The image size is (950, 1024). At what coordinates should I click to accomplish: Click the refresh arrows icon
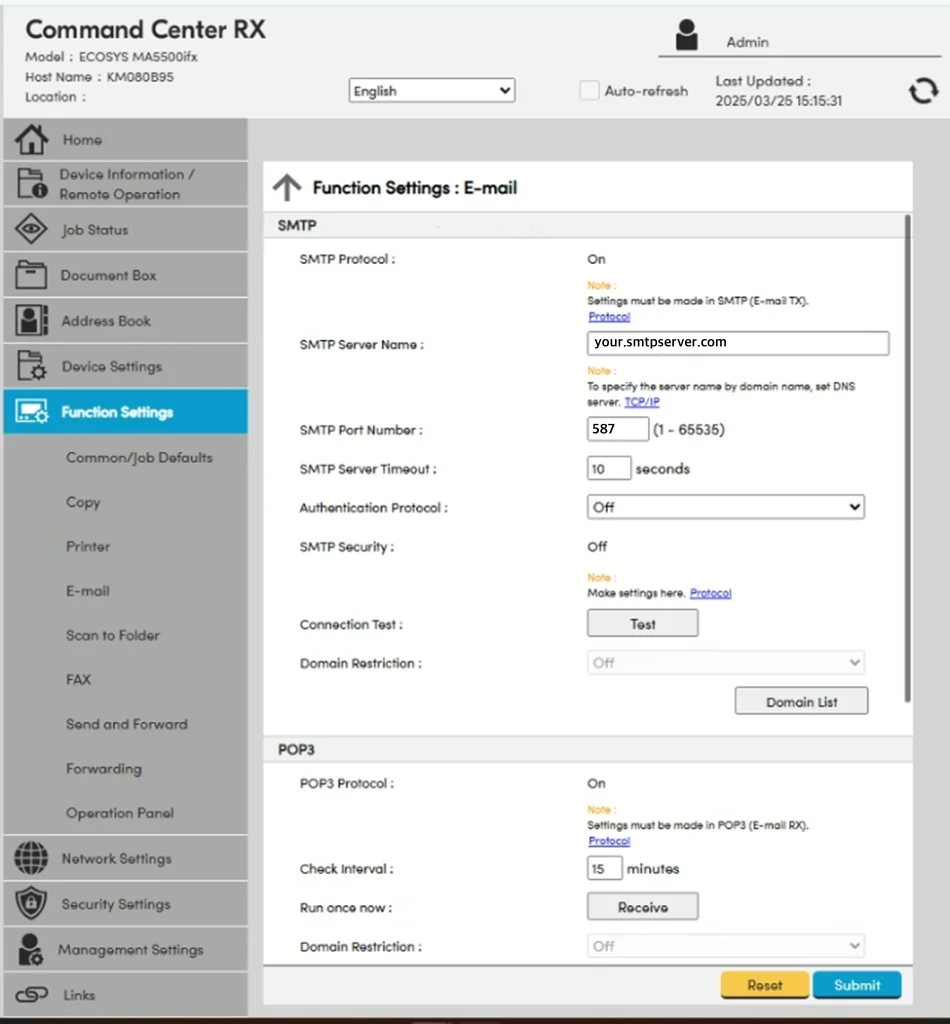coord(923,91)
